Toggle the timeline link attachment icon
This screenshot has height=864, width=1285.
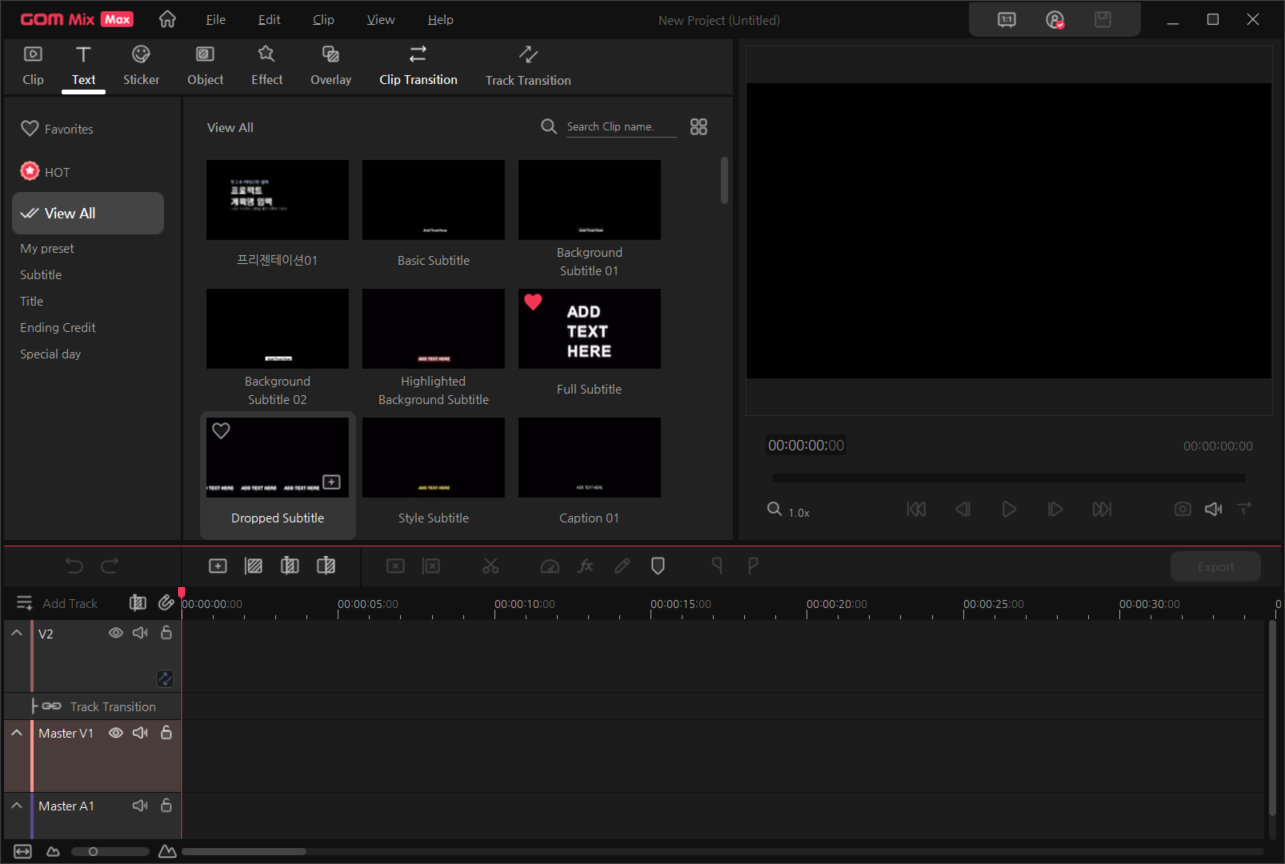pyautogui.click(x=167, y=603)
